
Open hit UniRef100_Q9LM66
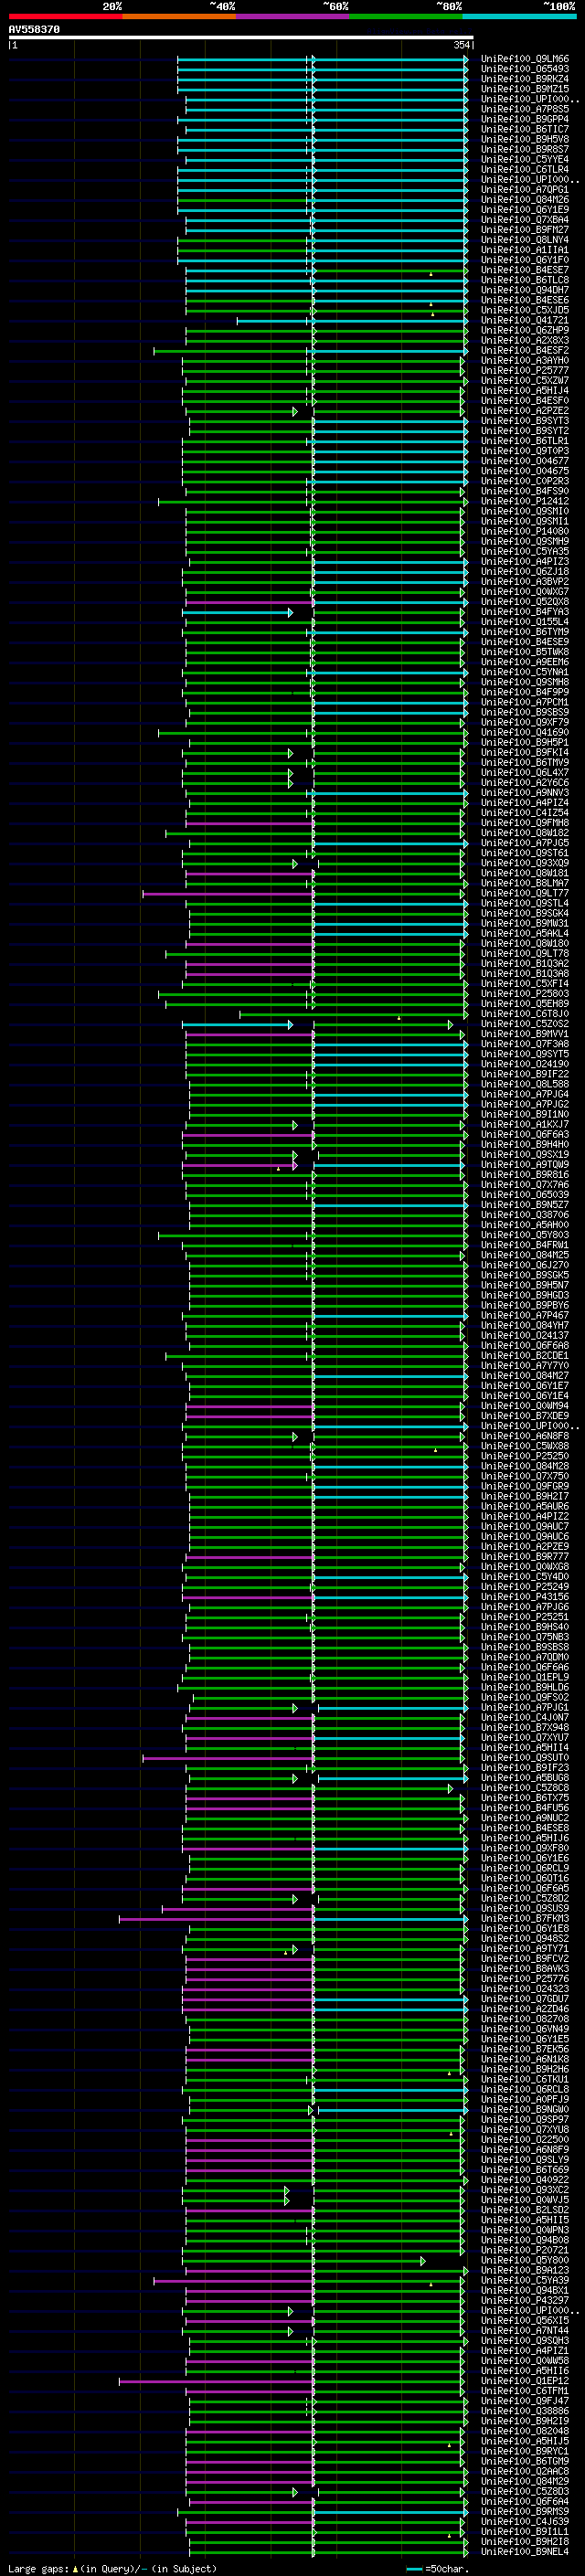(x=525, y=59)
